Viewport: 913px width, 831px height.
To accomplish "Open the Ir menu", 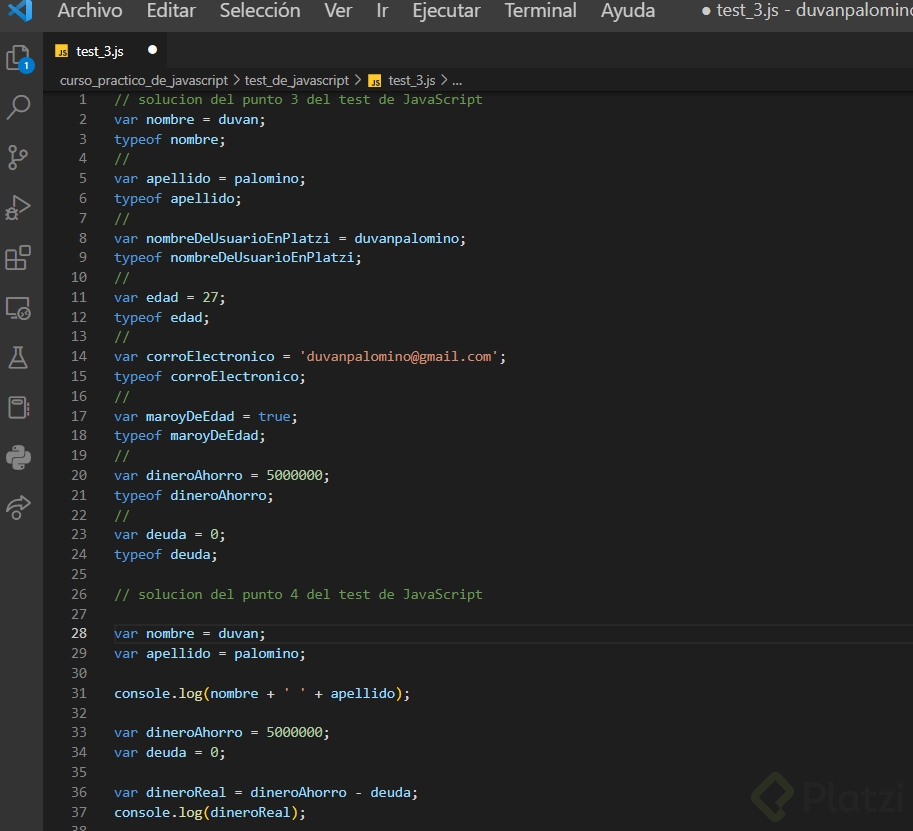I will pos(382,10).
